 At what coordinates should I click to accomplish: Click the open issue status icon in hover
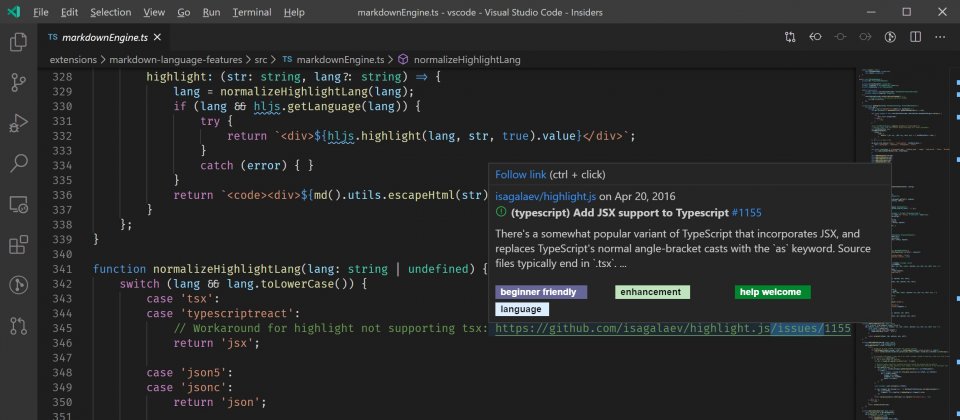[x=501, y=212]
